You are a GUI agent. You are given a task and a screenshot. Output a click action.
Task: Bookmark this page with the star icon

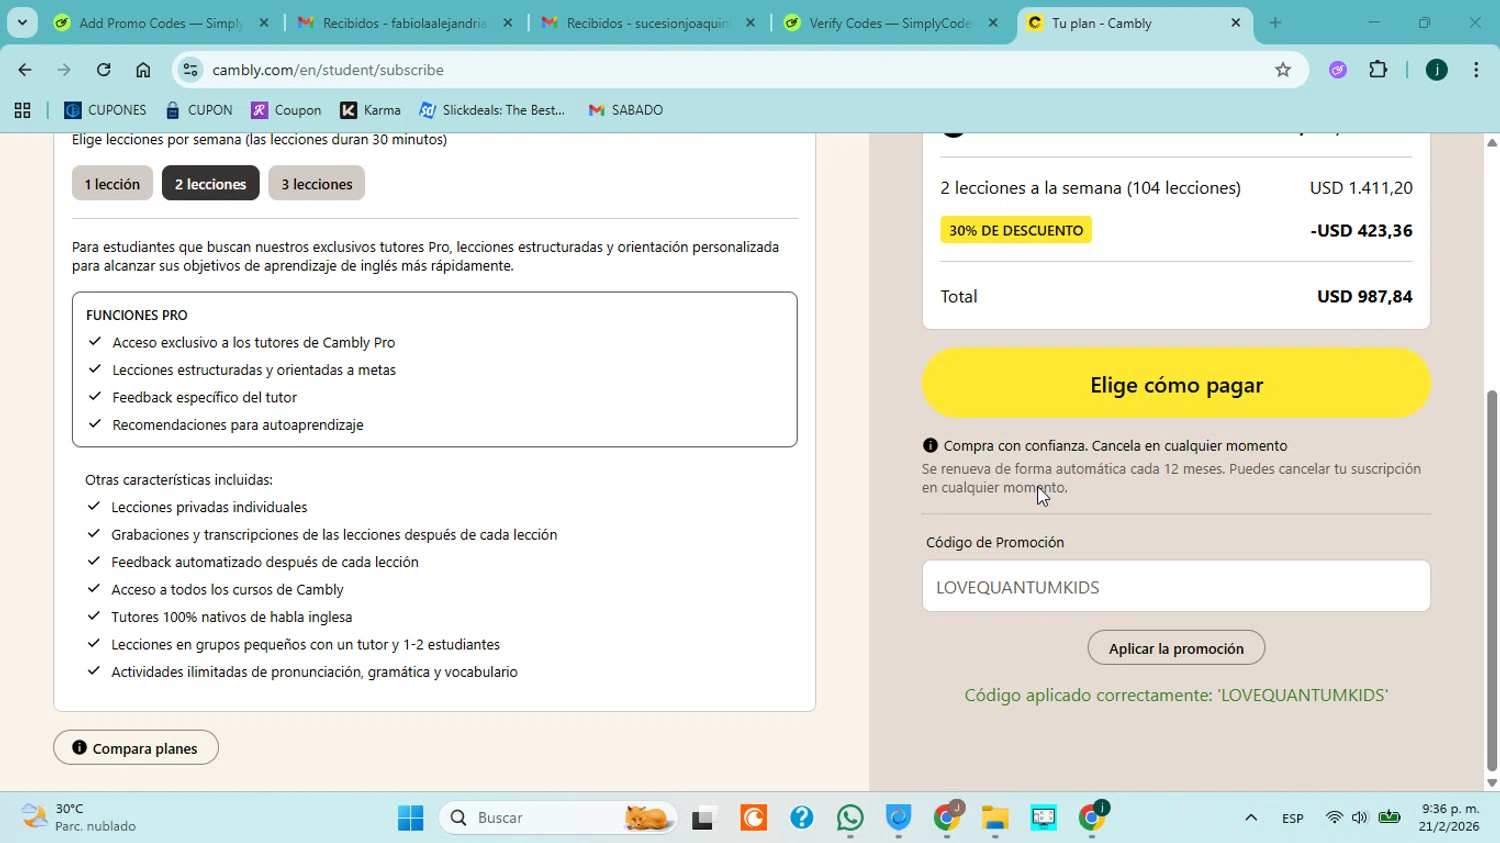(1283, 70)
